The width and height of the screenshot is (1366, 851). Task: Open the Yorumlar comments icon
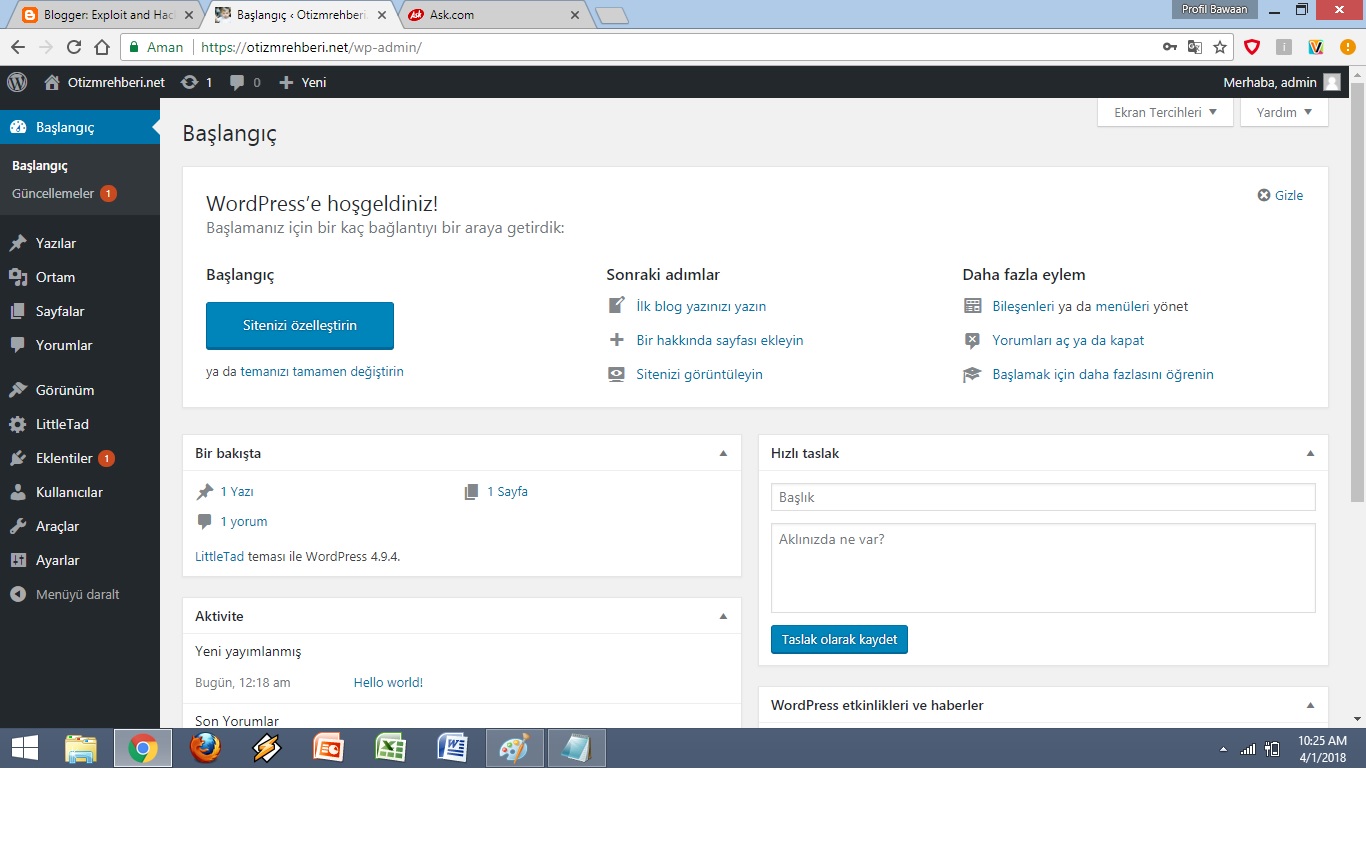17,345
